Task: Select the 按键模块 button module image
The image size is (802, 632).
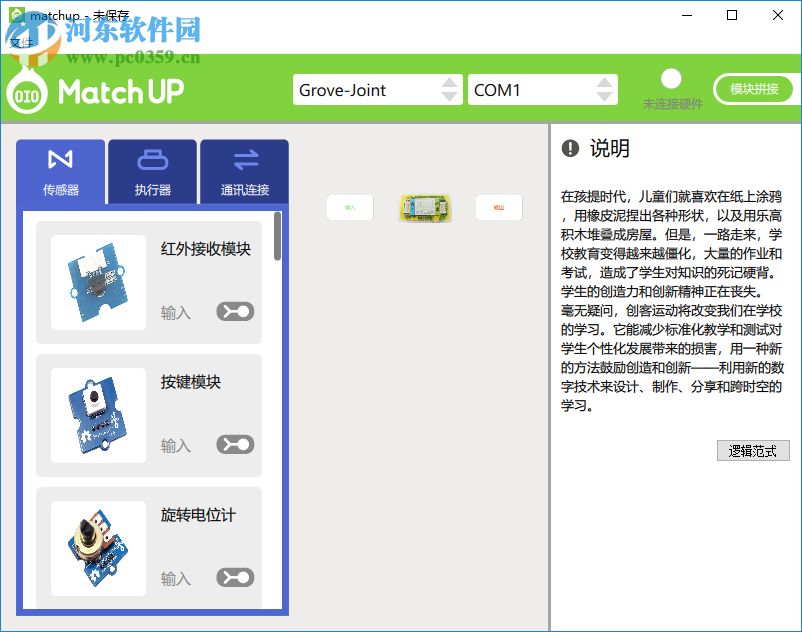Action: 98,414
